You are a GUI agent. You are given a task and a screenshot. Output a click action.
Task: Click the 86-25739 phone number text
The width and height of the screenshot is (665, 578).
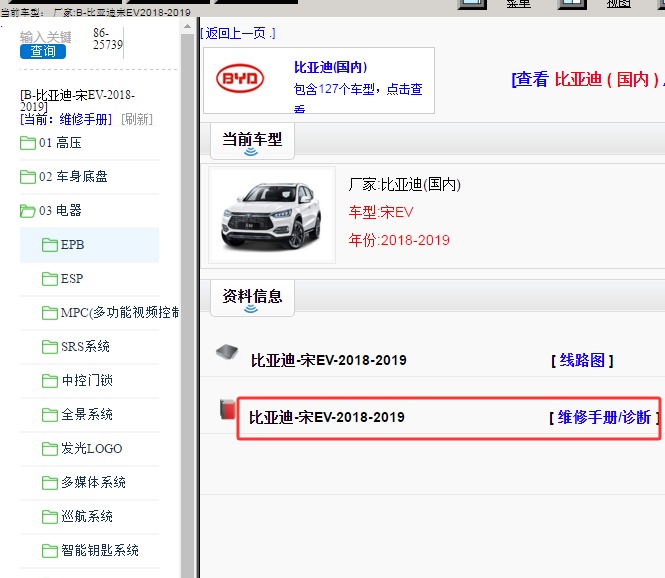pyautogui.click(x=108, y=39)
